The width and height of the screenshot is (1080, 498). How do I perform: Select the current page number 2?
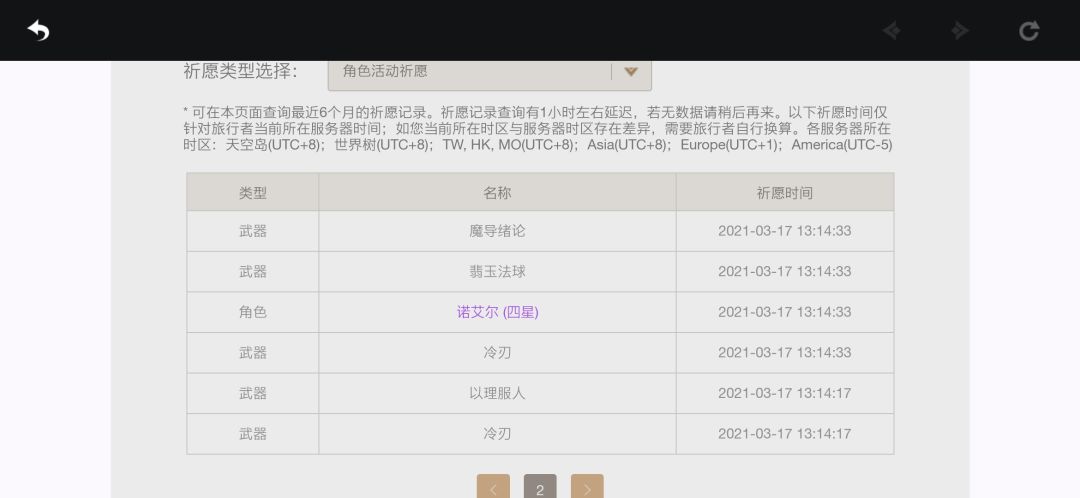(540, 488)
